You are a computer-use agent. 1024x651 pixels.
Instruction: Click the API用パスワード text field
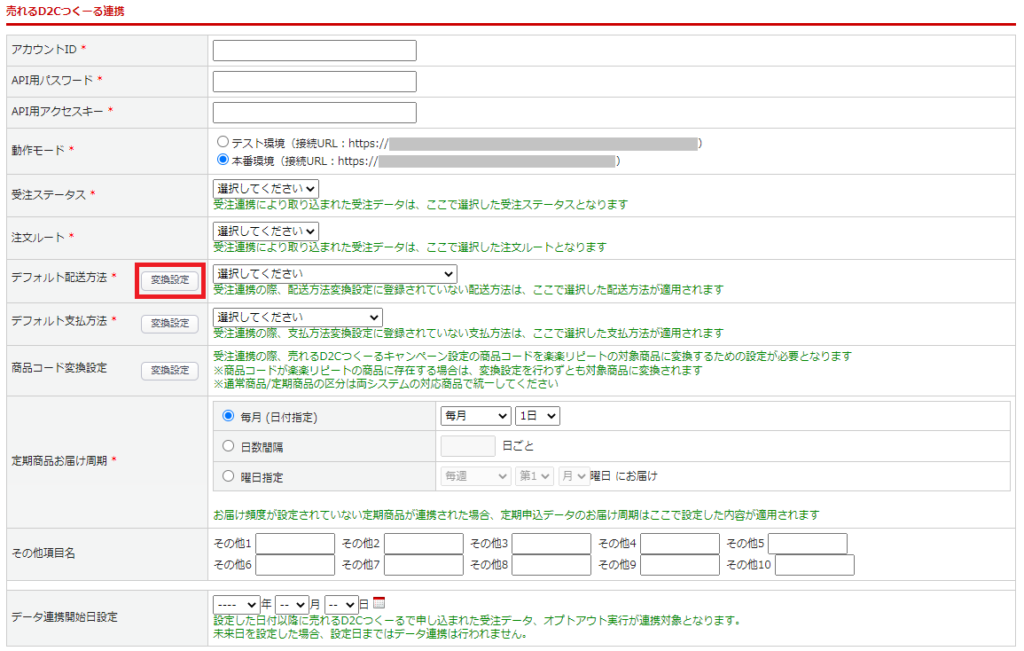(x=314, y=82)
